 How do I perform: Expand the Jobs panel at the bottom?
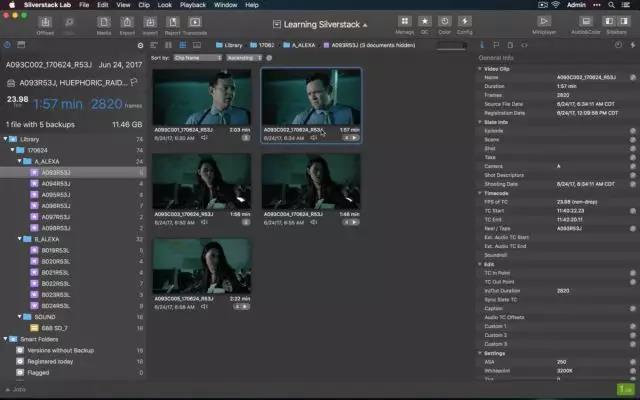tap(16, 389)
